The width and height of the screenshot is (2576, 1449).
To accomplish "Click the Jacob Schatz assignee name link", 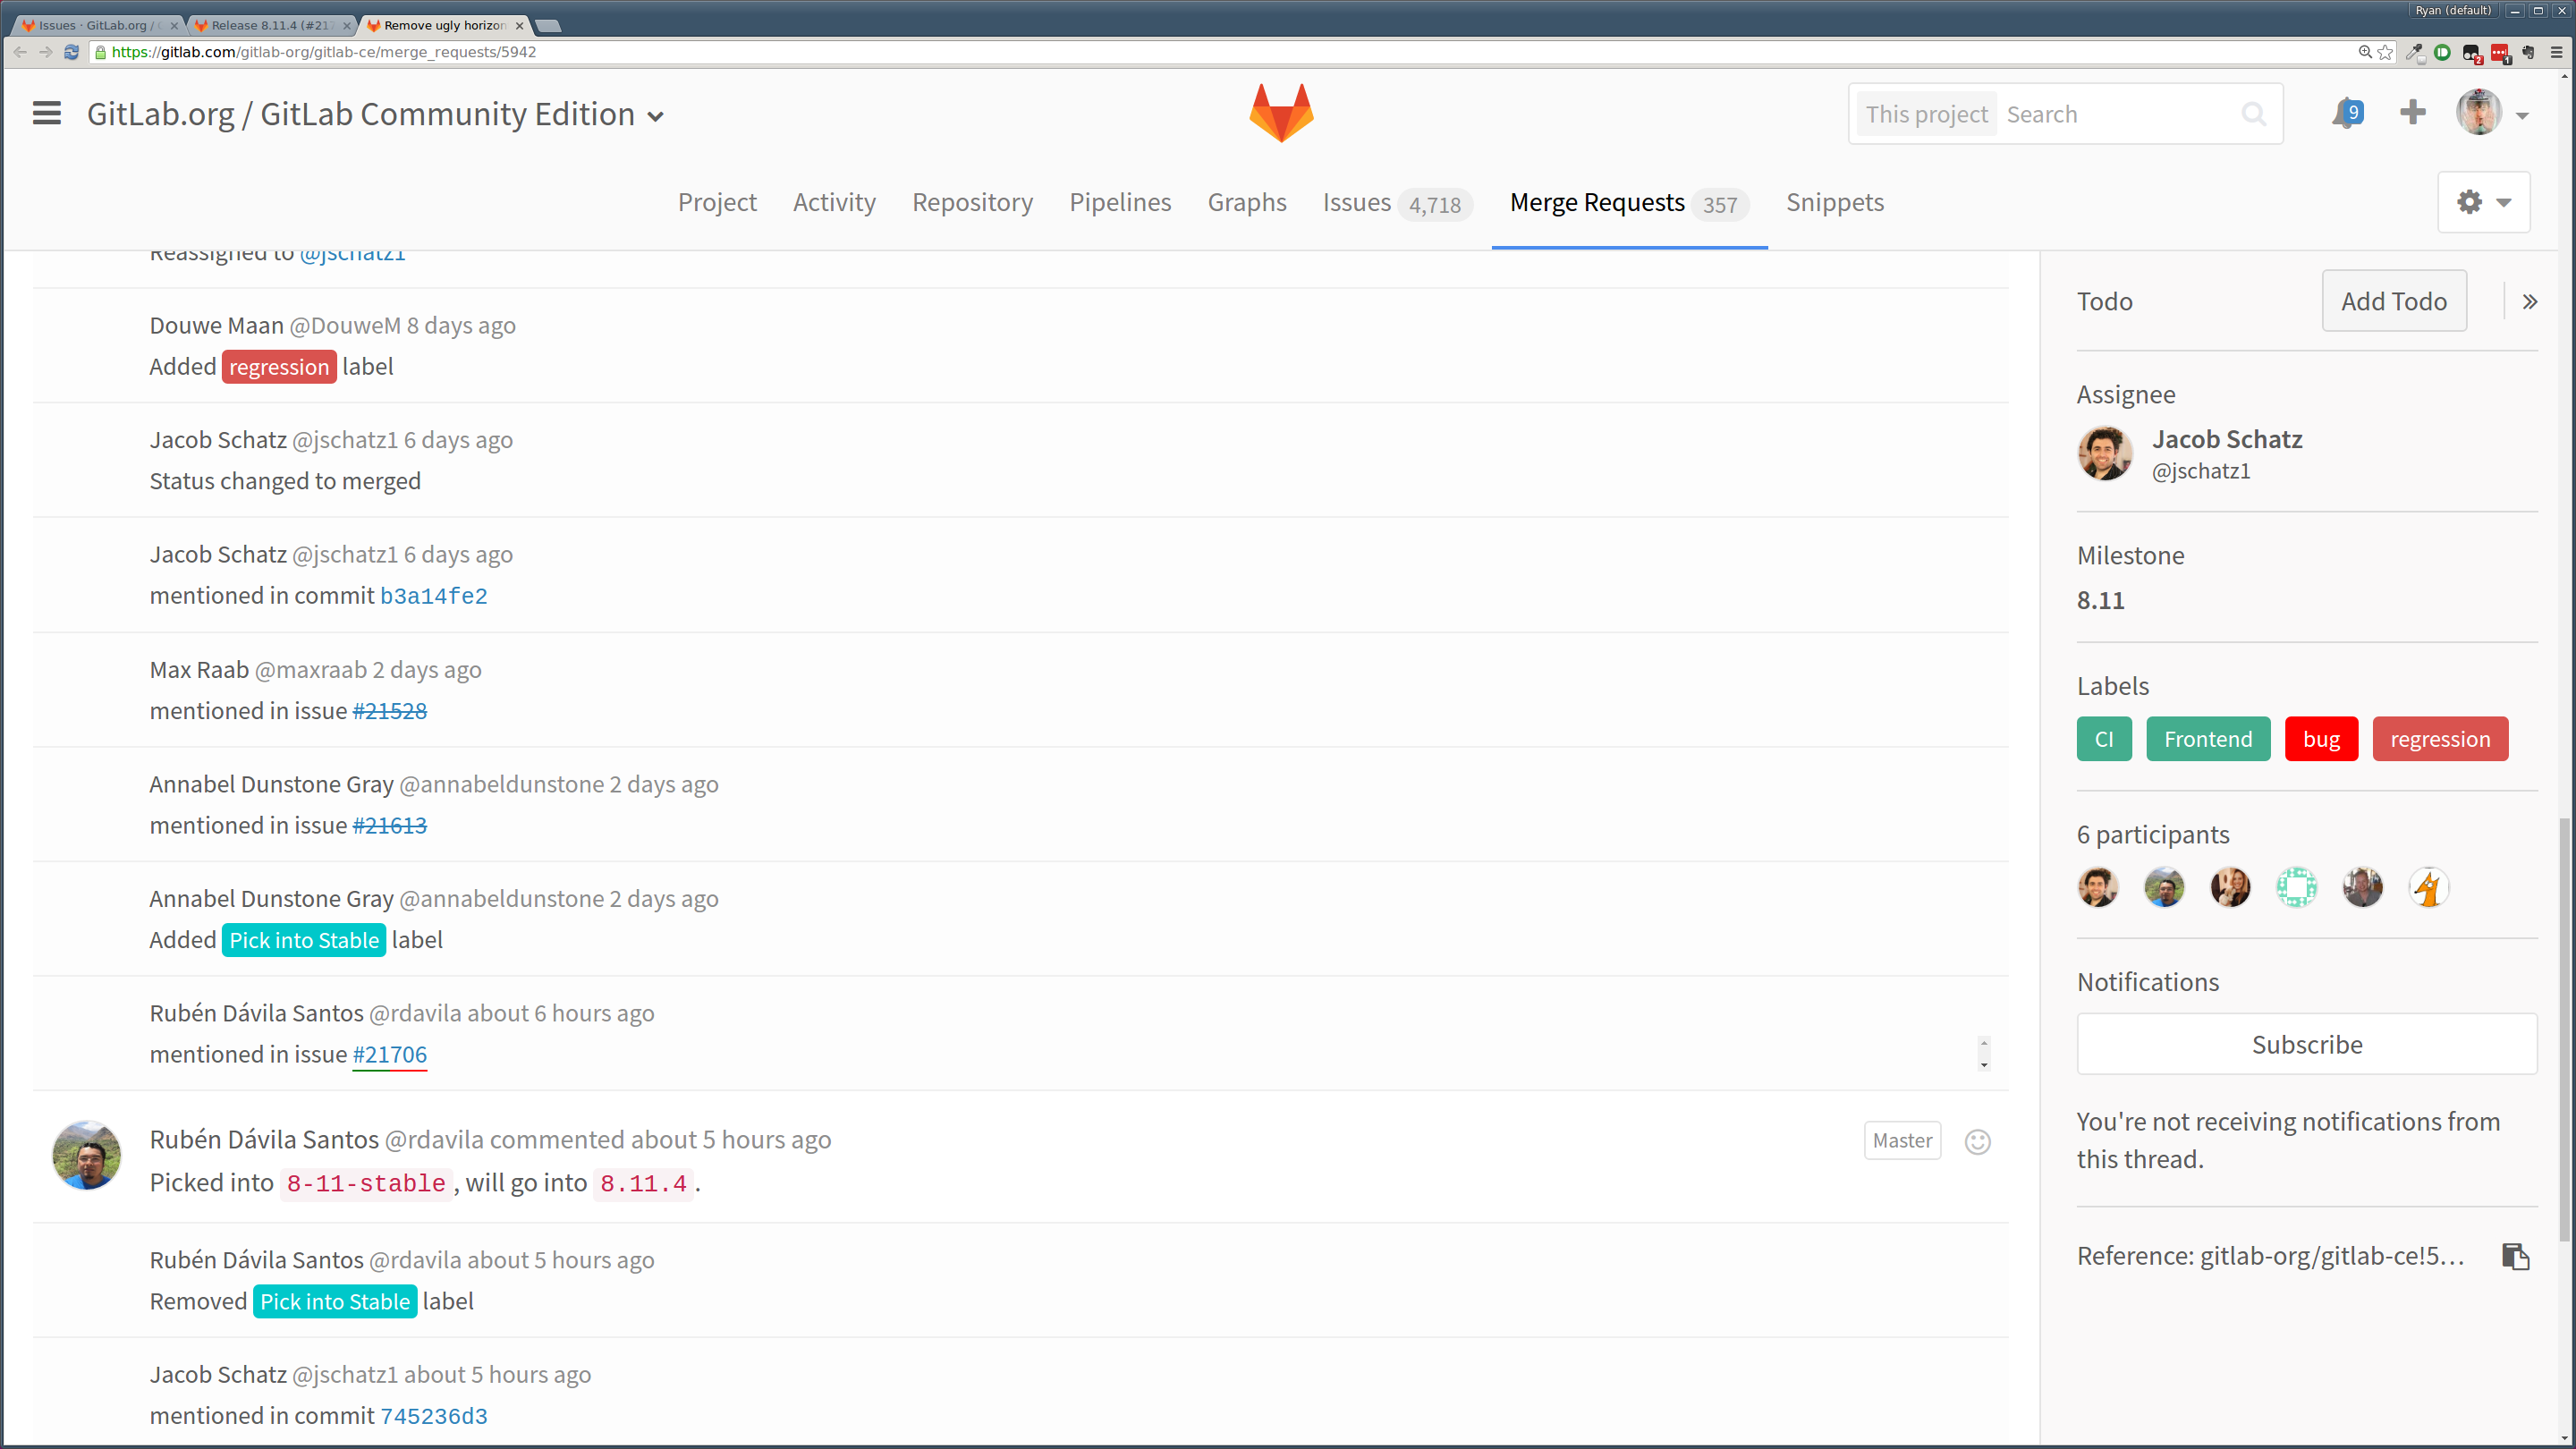I will coord(2227,439).
